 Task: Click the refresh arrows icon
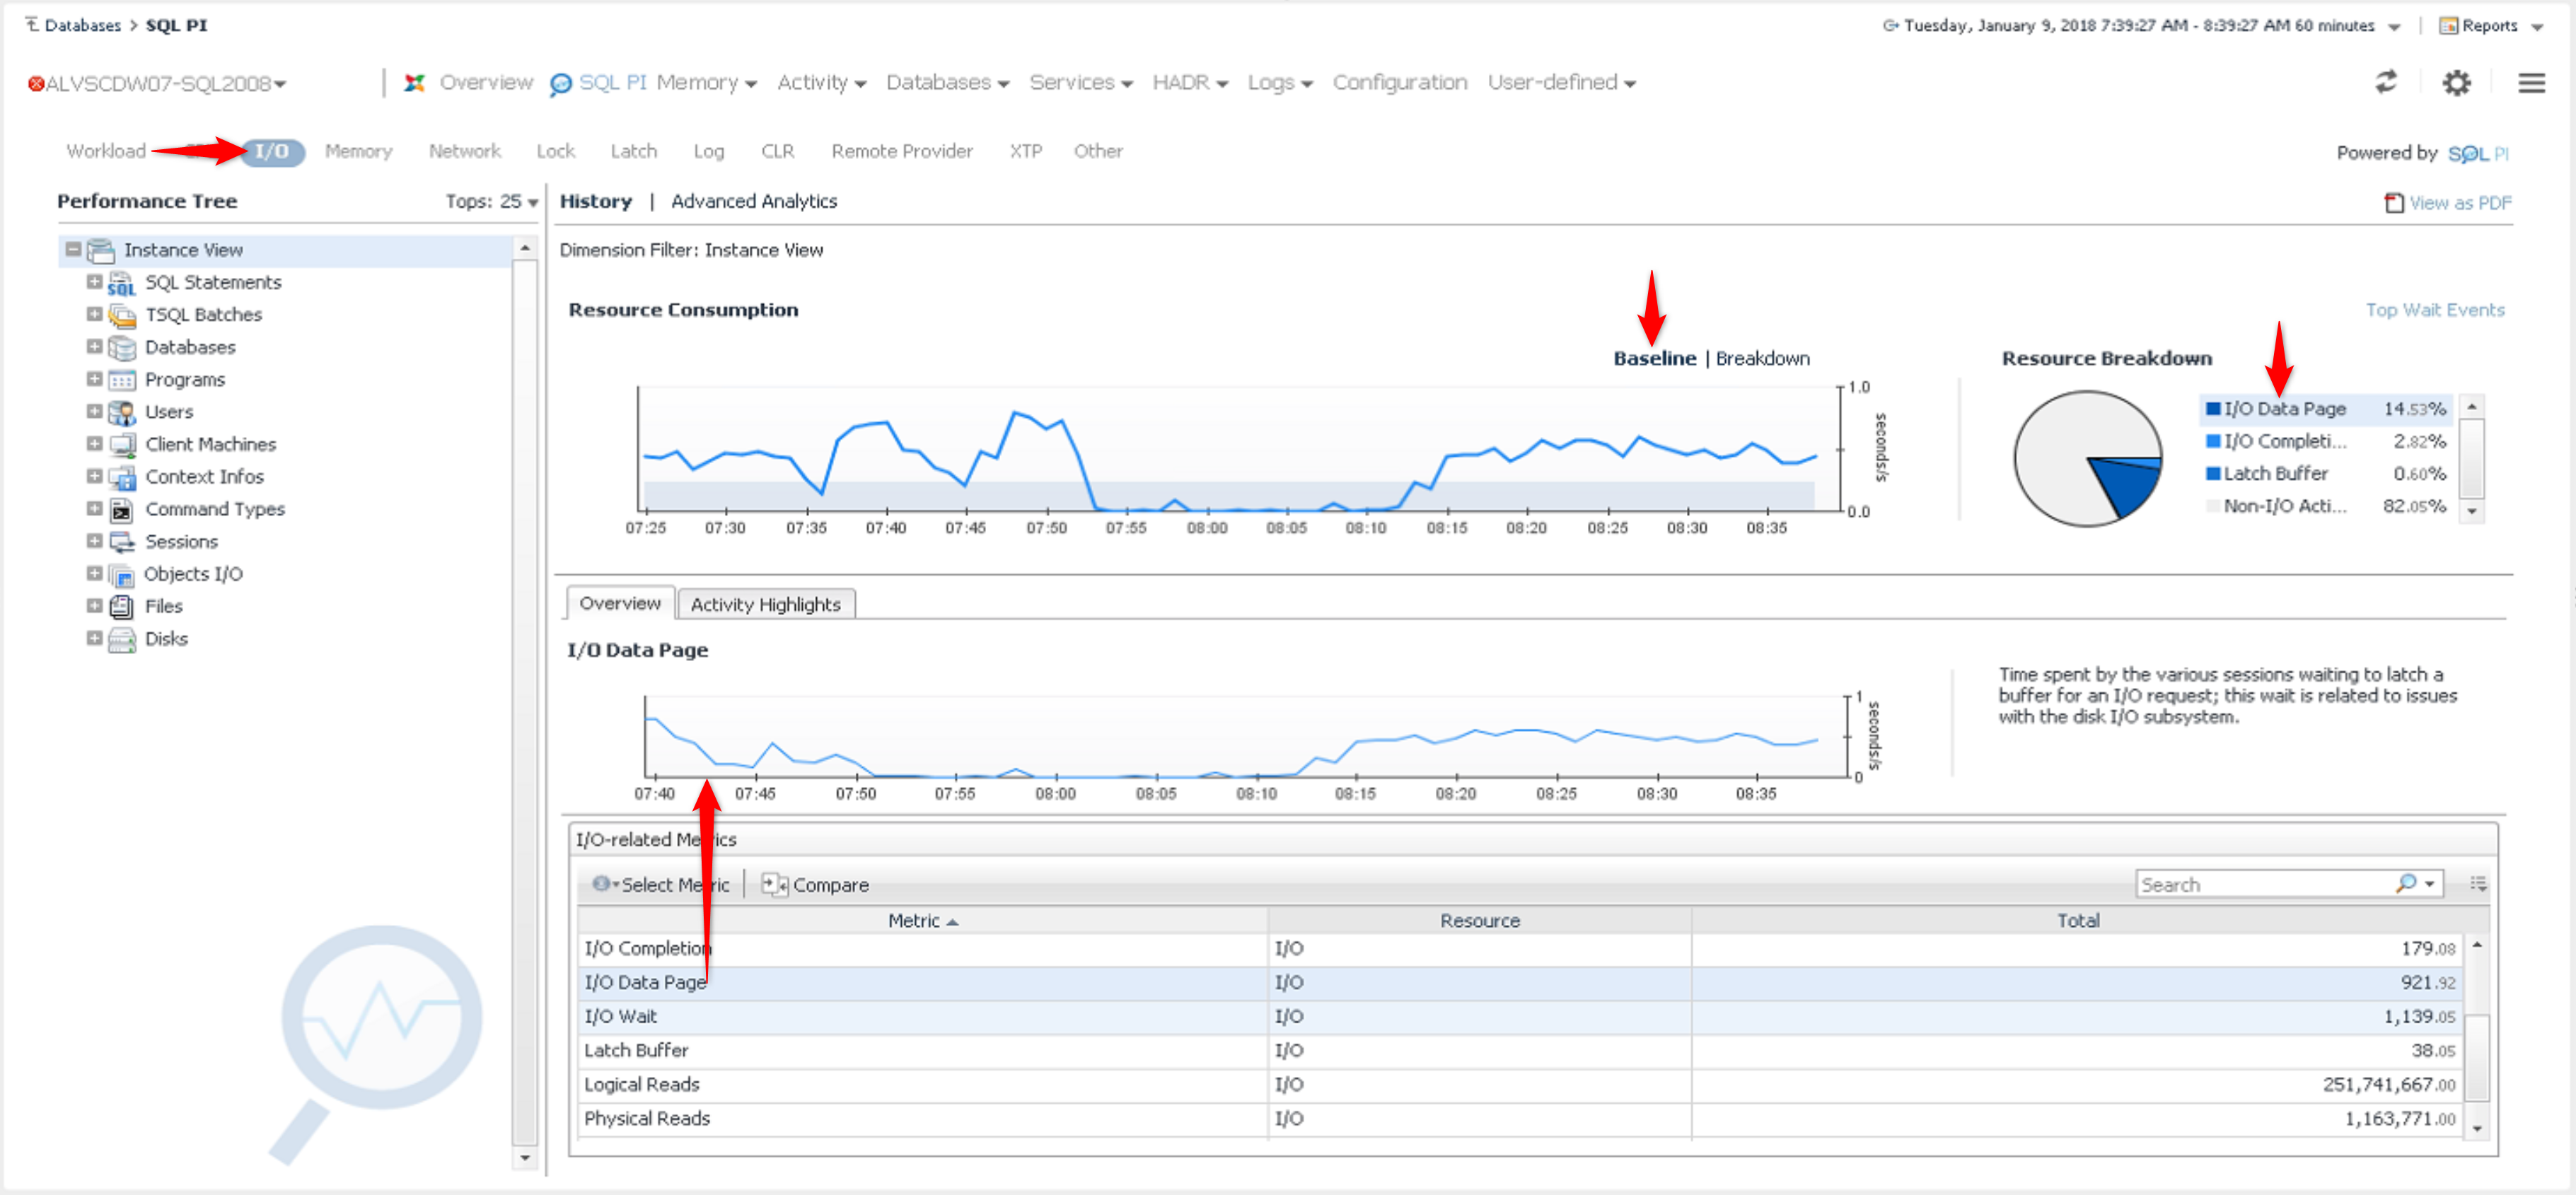click(2385, 82)
